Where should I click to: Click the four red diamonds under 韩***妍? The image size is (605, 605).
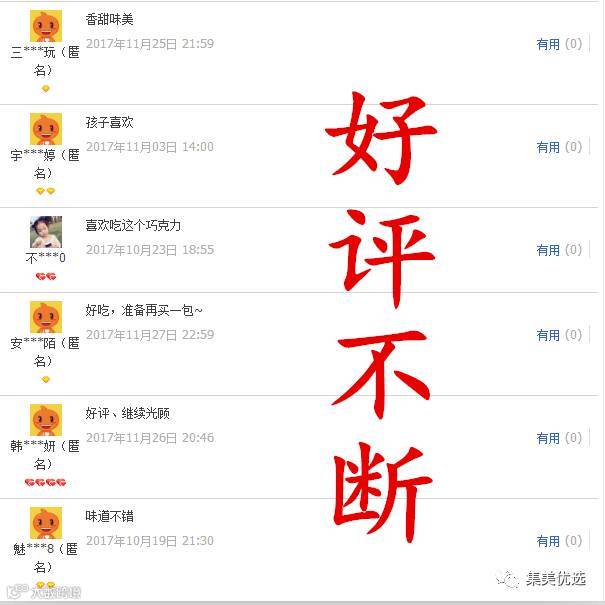pyautogui.click(x=46, y=482)
